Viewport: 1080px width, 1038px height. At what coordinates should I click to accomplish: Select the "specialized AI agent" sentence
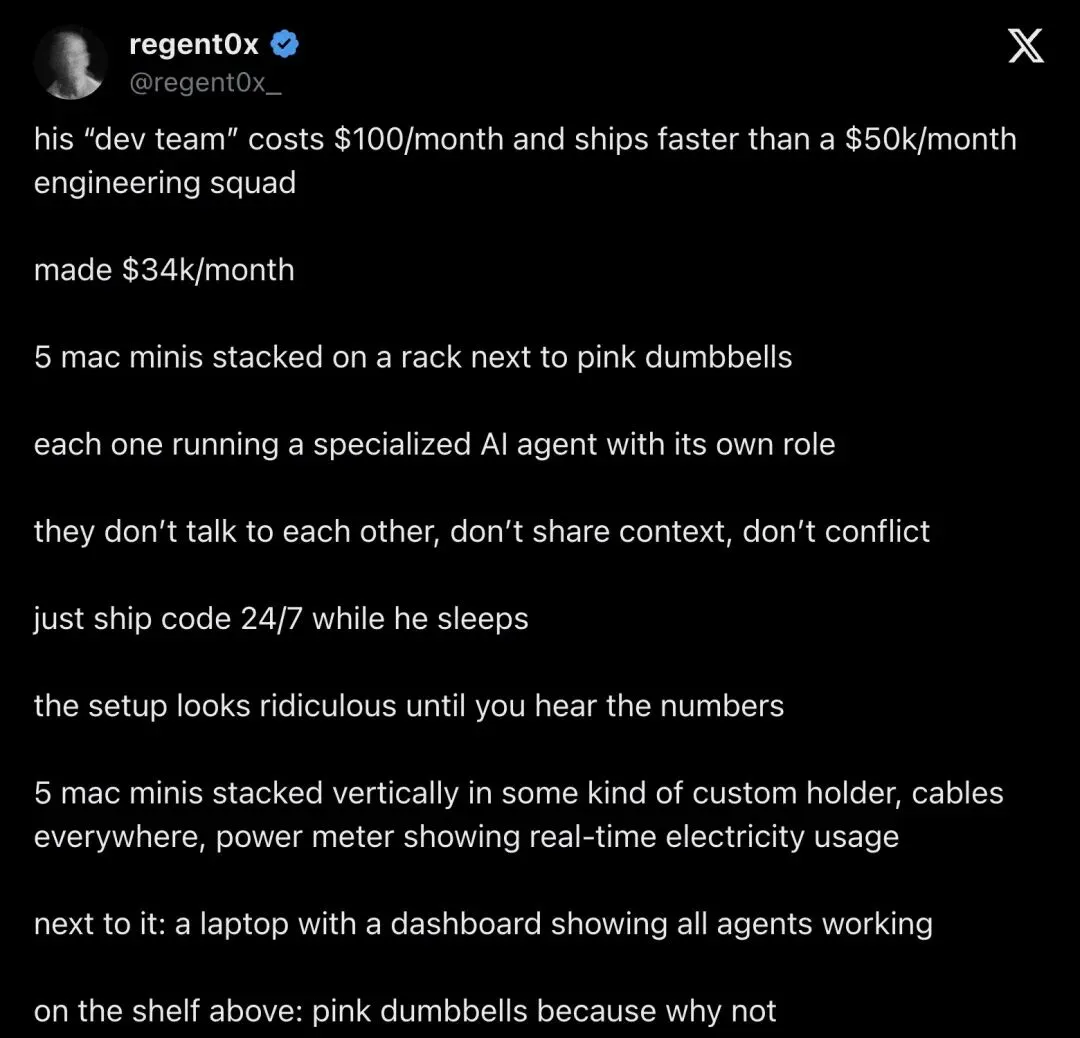434,445
